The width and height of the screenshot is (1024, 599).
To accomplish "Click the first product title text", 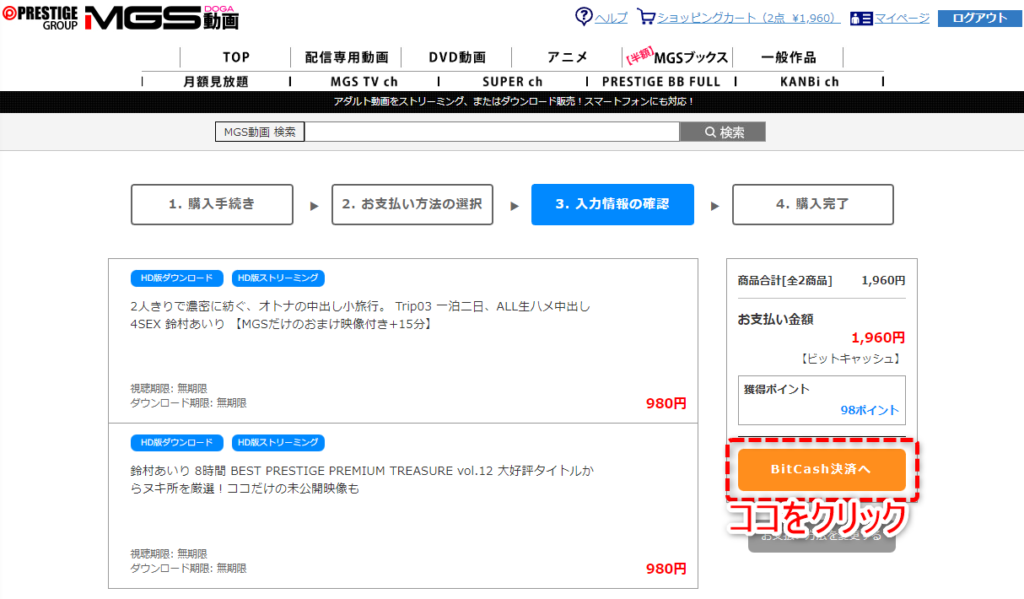I will click(x=360, y=315).
